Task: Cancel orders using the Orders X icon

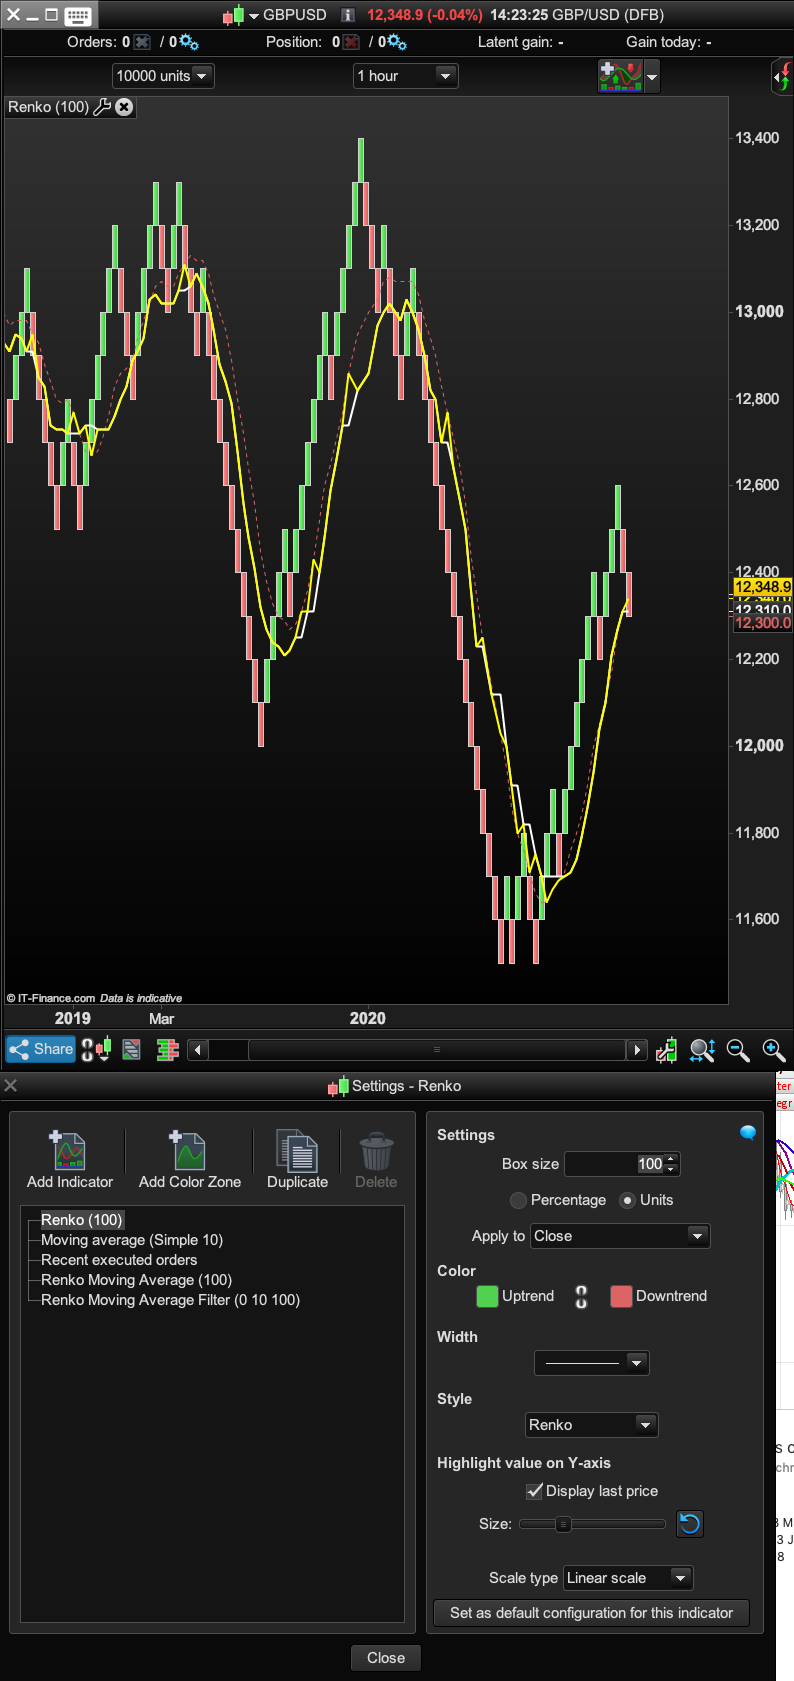Action: (x=142, y=42)
